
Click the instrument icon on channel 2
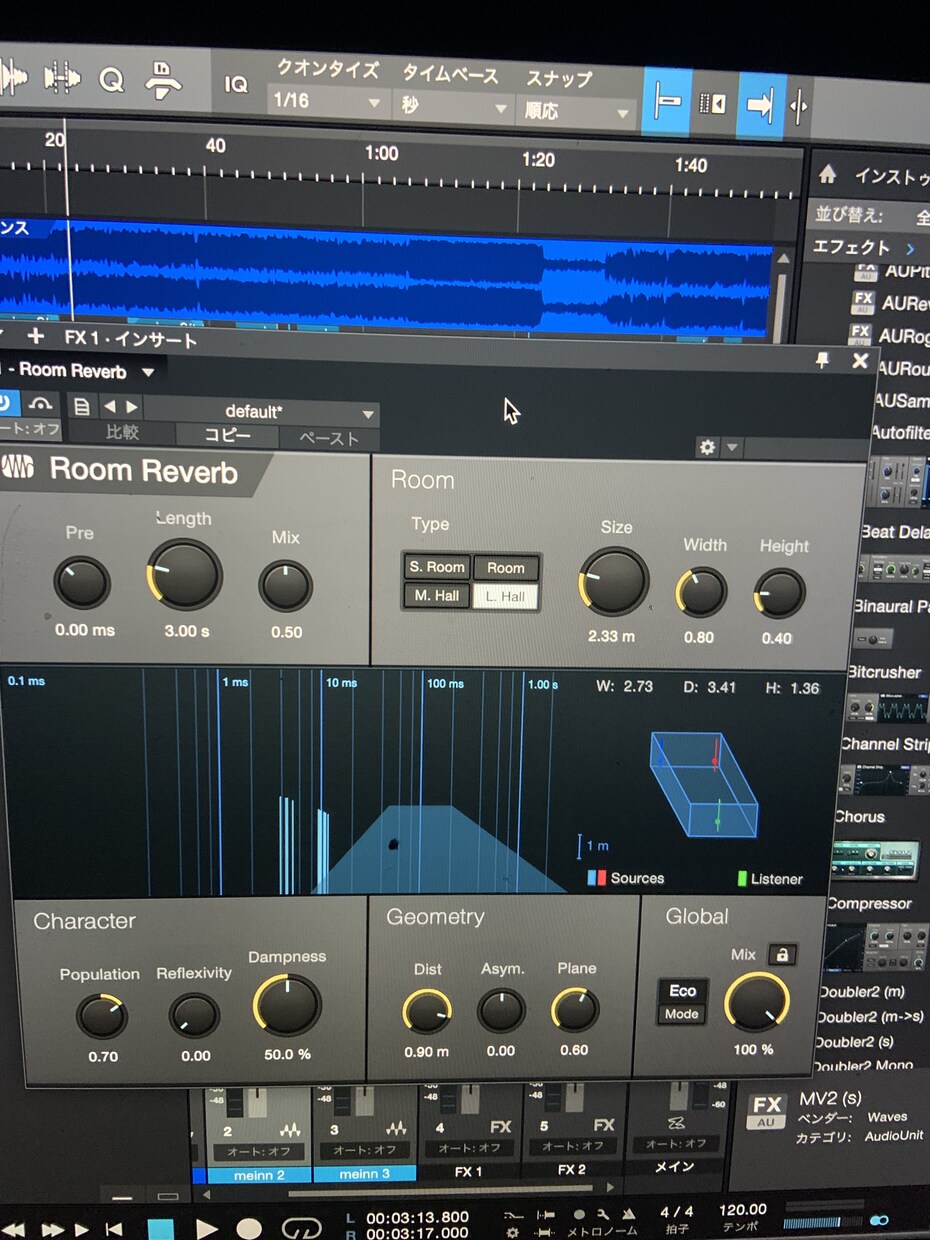click(x=290, y=1129)
